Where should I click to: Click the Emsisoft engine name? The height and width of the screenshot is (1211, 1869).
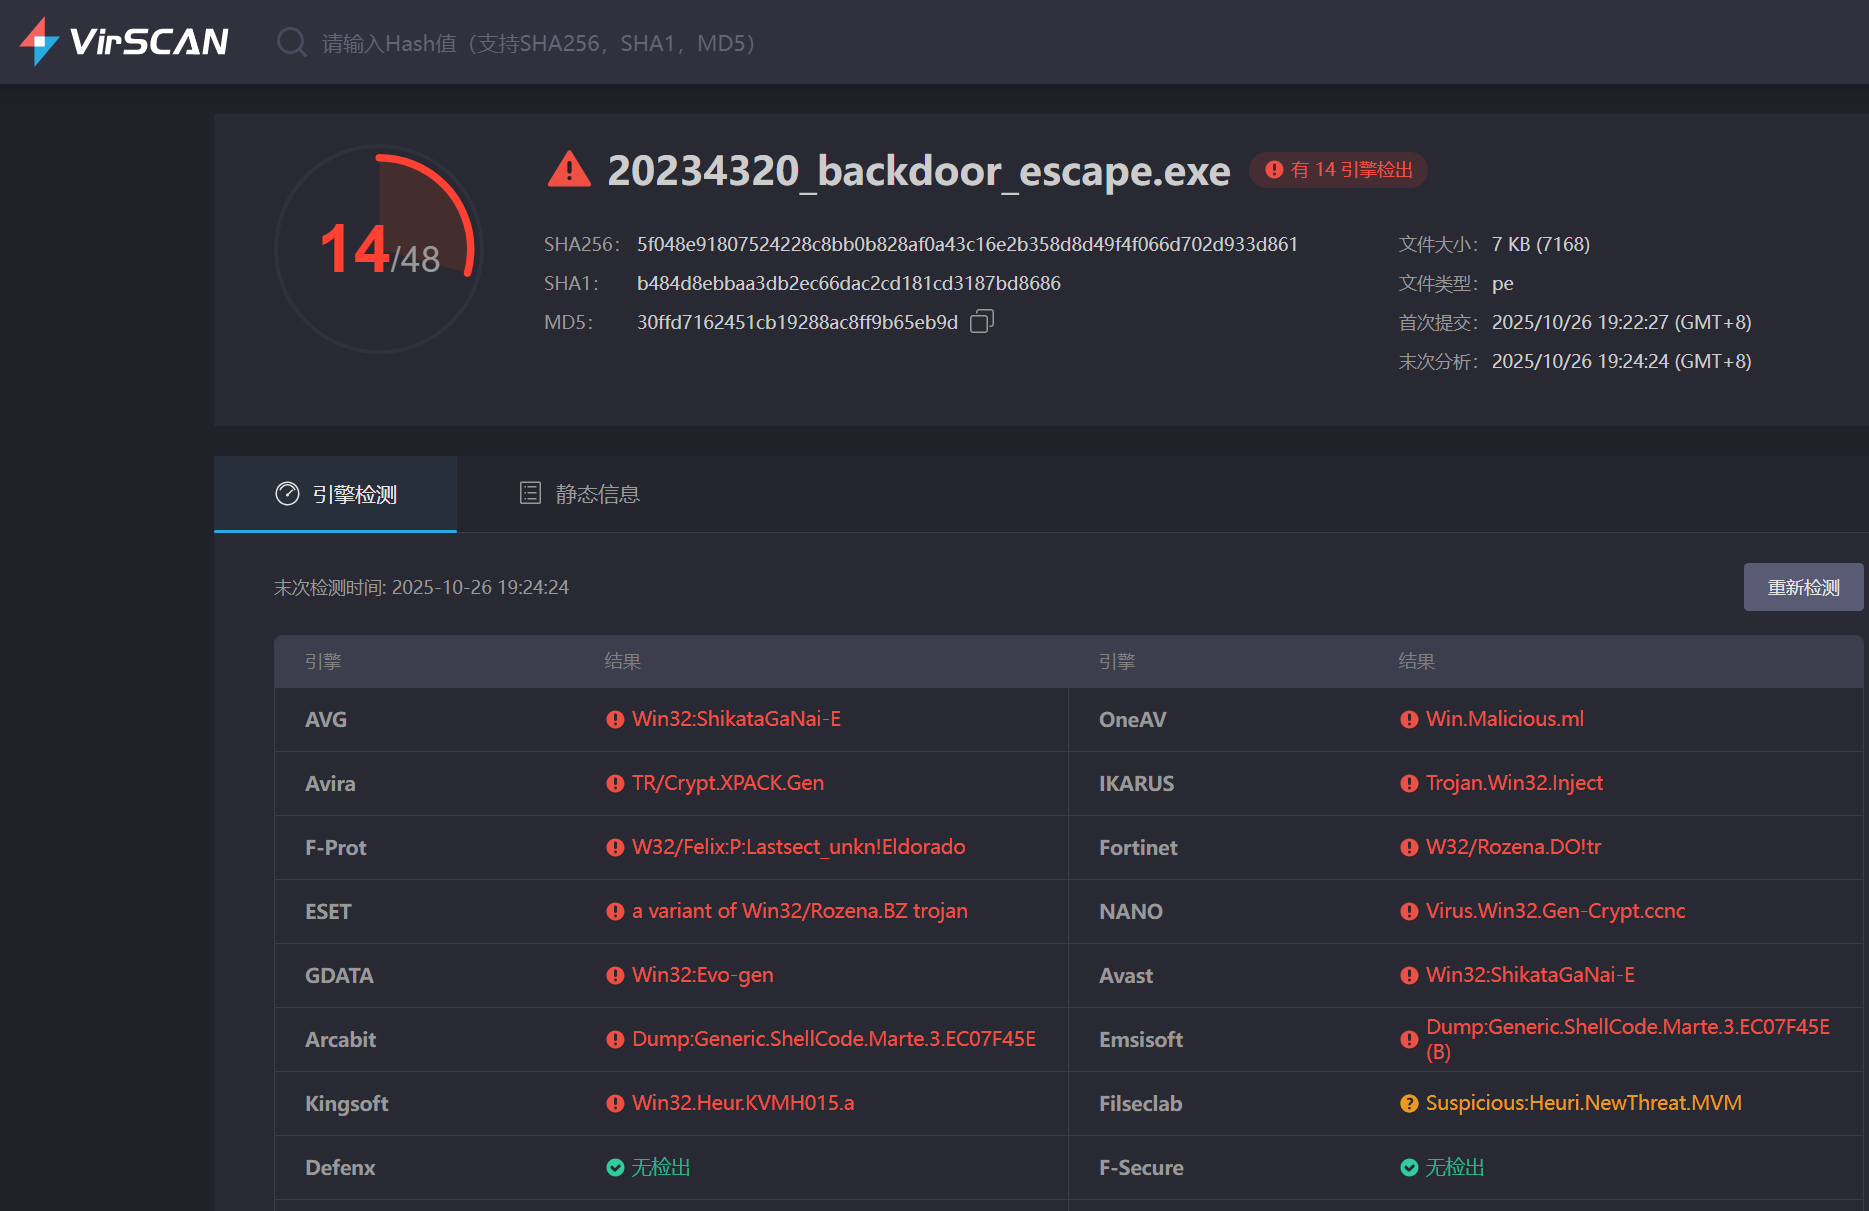(x=1141, y=1040)
